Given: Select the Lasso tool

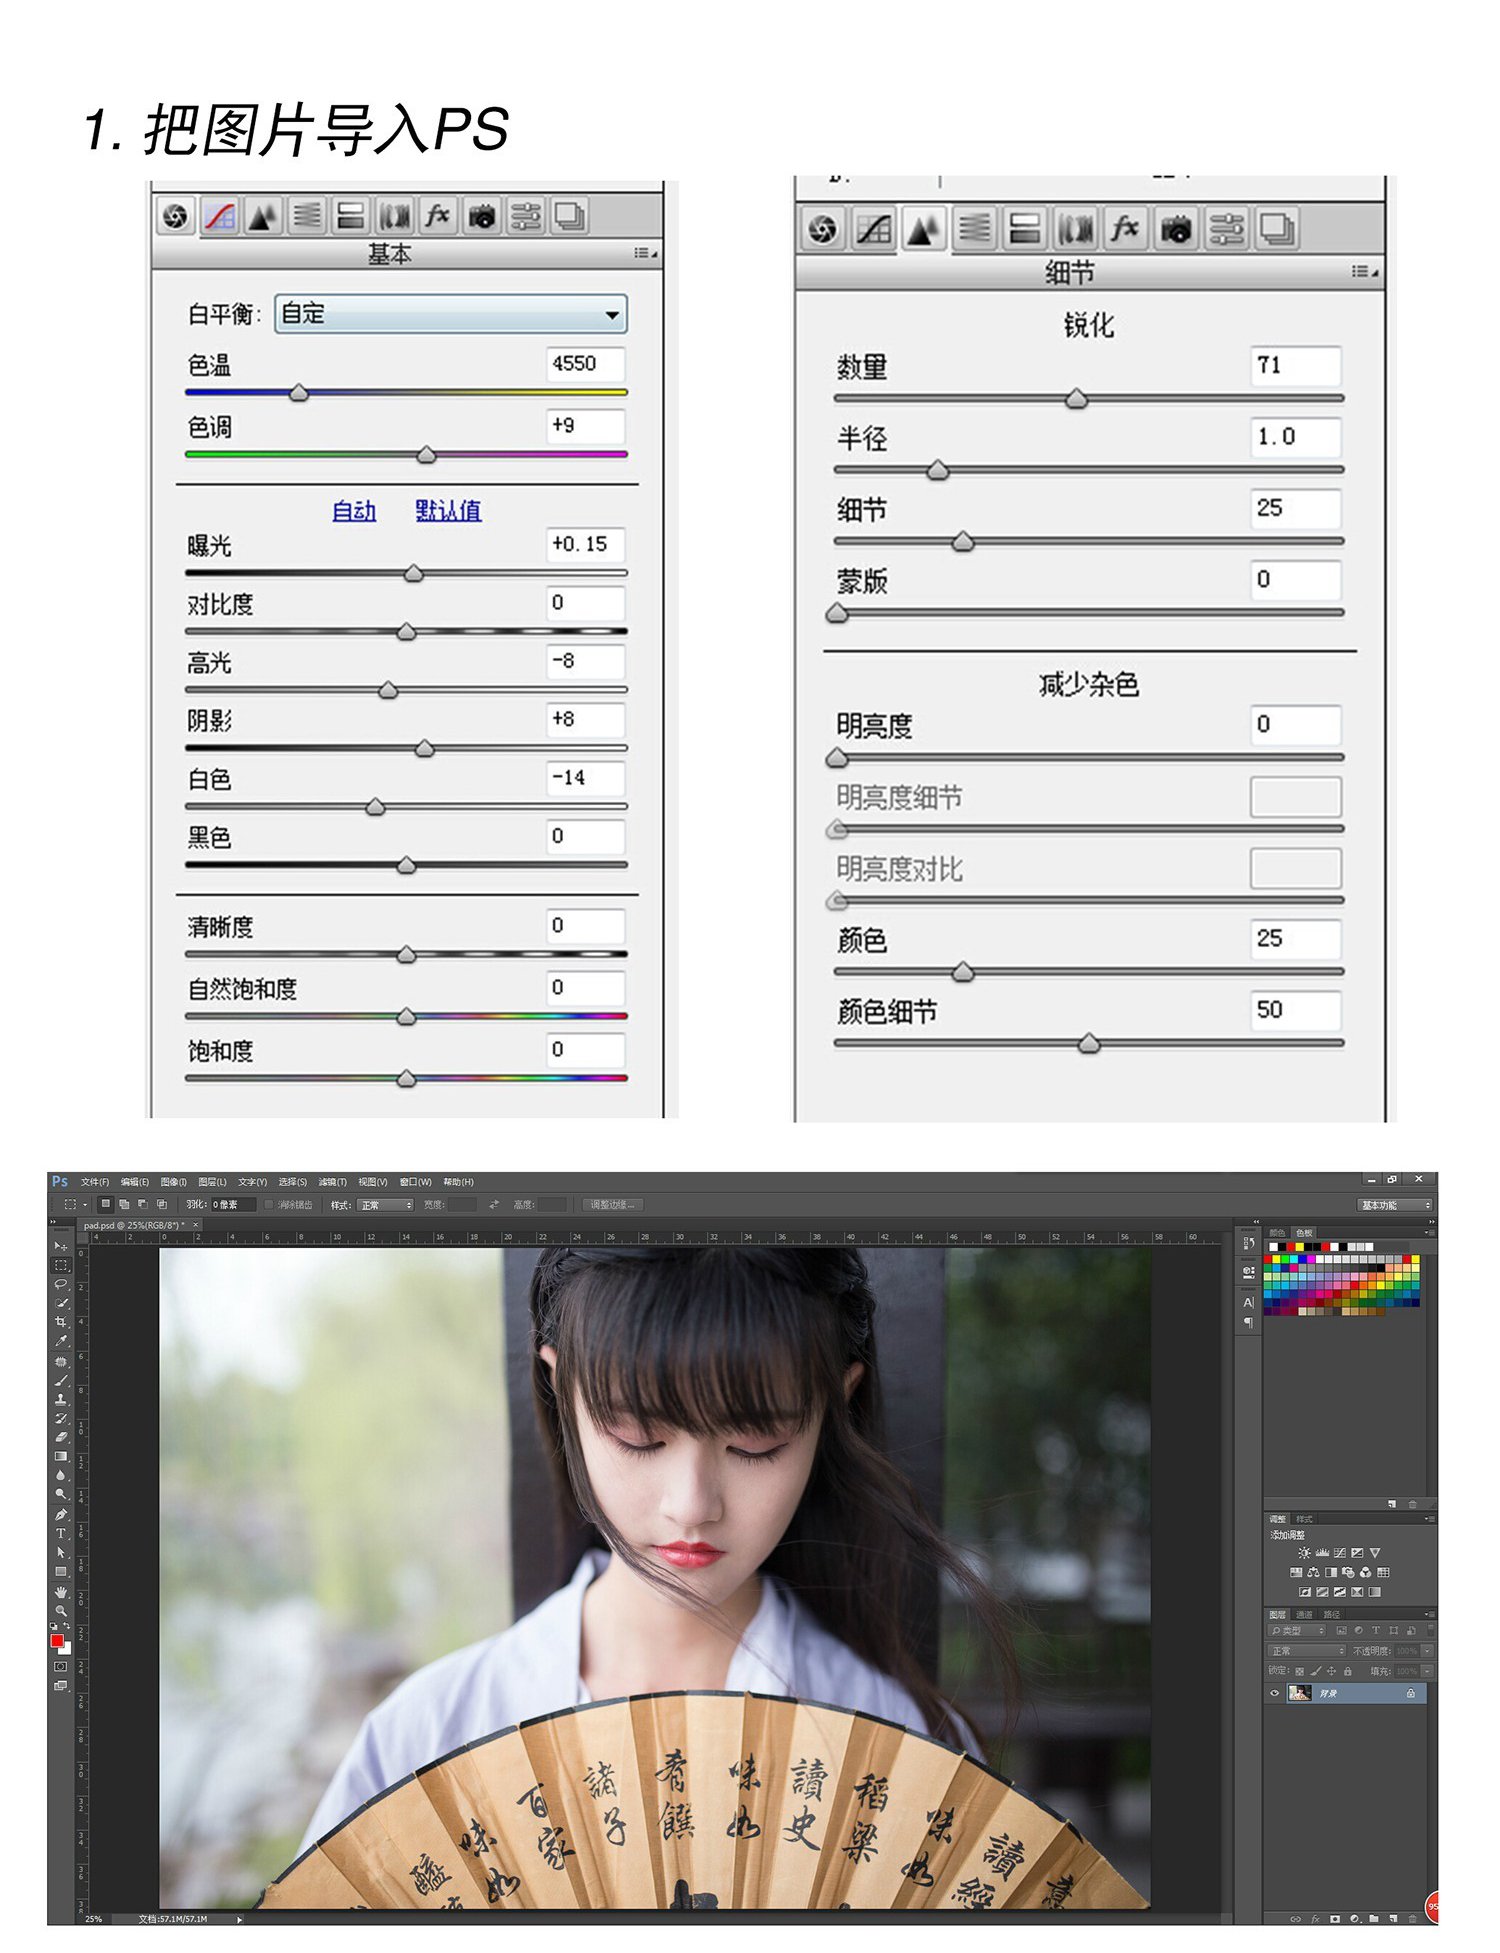Looking at the screenshot, I should 61,1284.
